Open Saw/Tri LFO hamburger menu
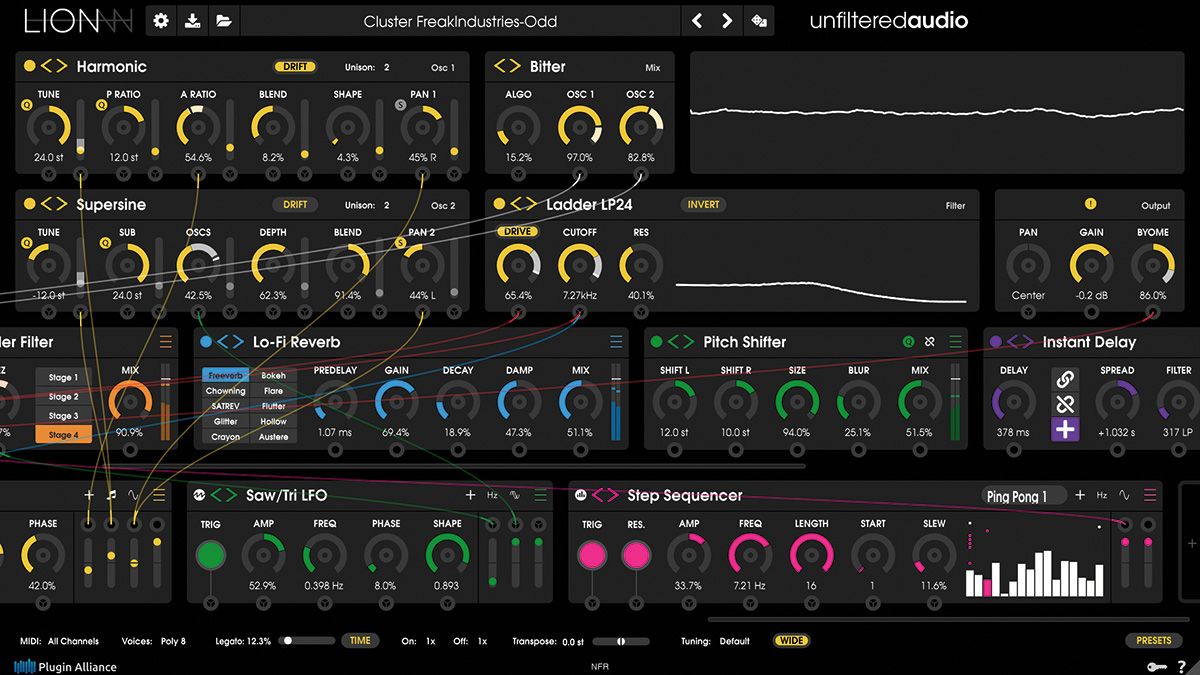The image size is (1200, 675). [541, 495]
